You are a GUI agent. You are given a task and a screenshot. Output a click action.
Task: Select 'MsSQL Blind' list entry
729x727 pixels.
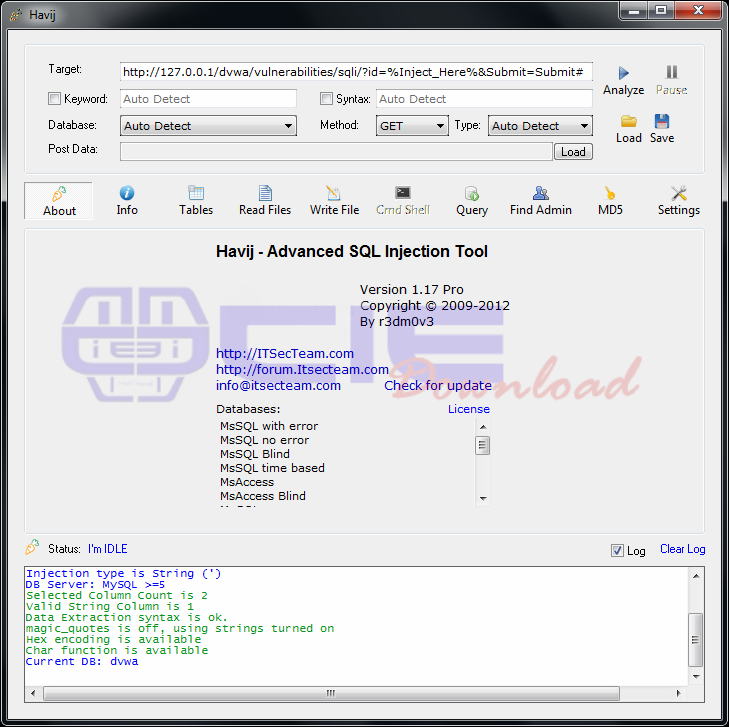(x=254, y=454)
